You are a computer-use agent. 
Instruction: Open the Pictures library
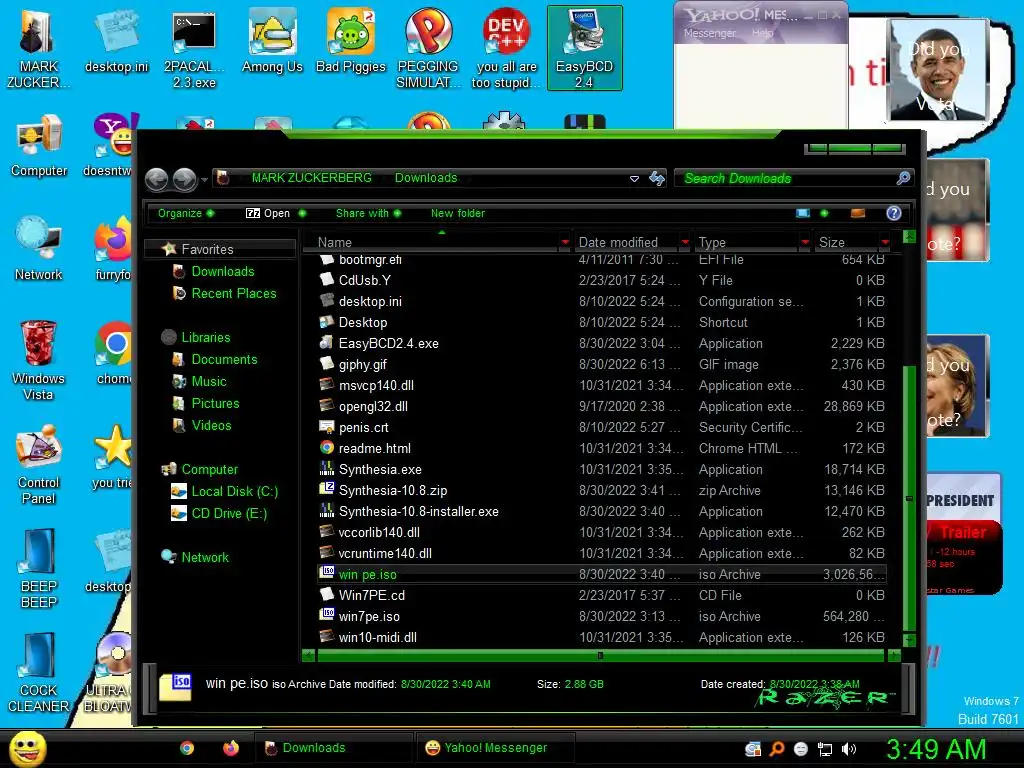tap(215, 404)
